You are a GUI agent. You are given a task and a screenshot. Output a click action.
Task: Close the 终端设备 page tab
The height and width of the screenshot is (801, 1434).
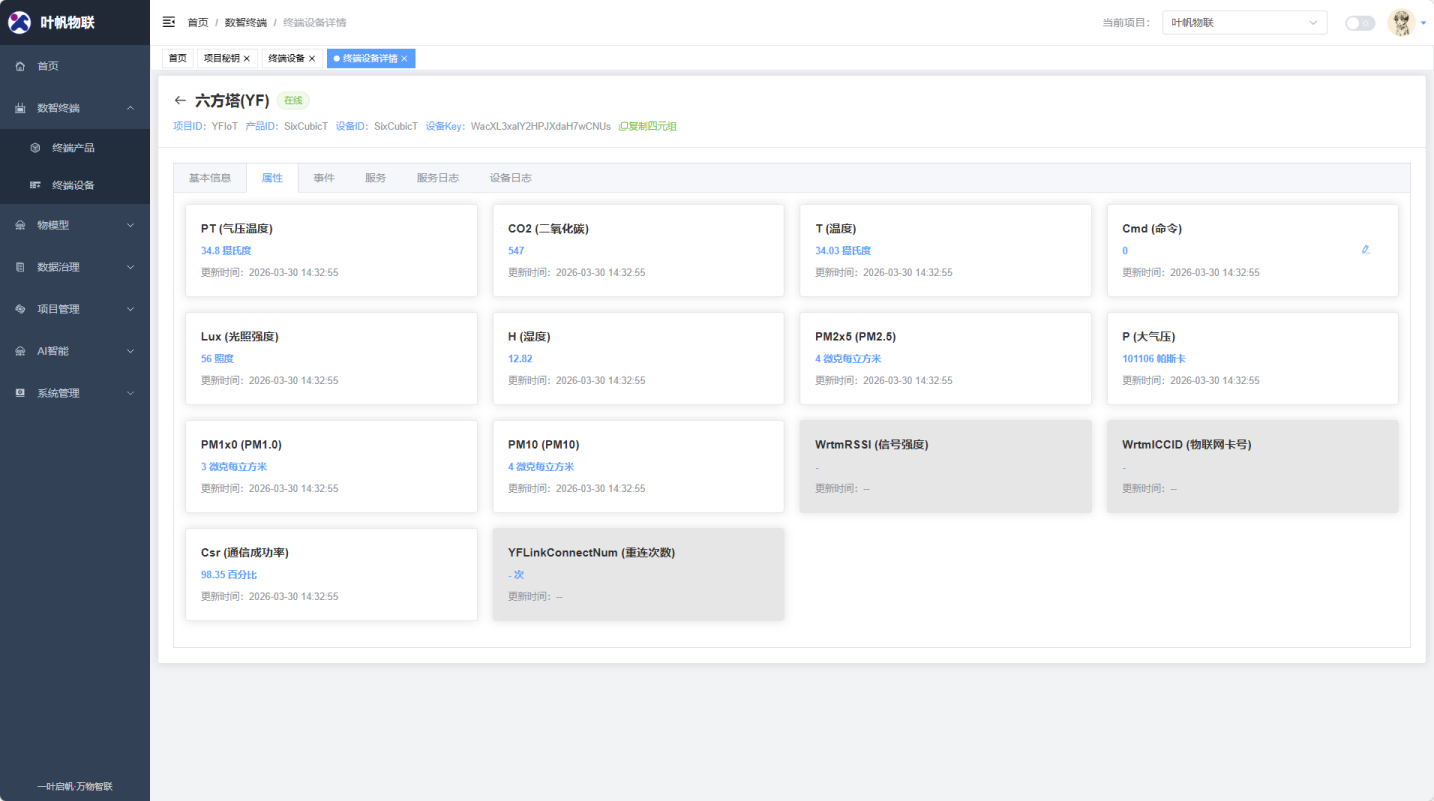point(312,59)
